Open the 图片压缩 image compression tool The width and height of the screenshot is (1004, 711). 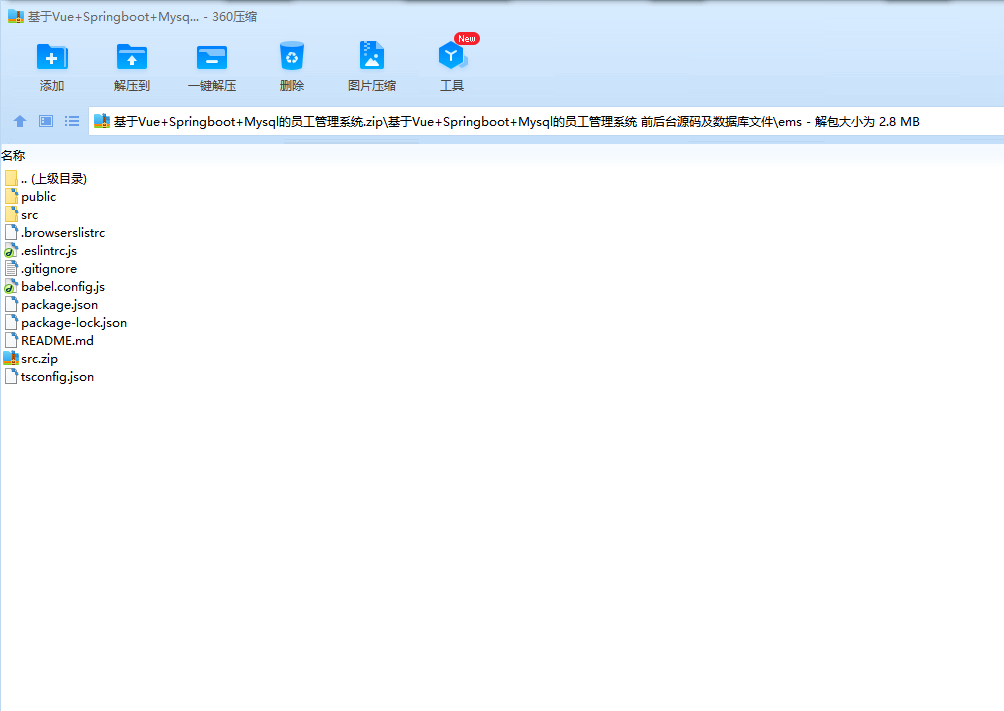[371, 56]
